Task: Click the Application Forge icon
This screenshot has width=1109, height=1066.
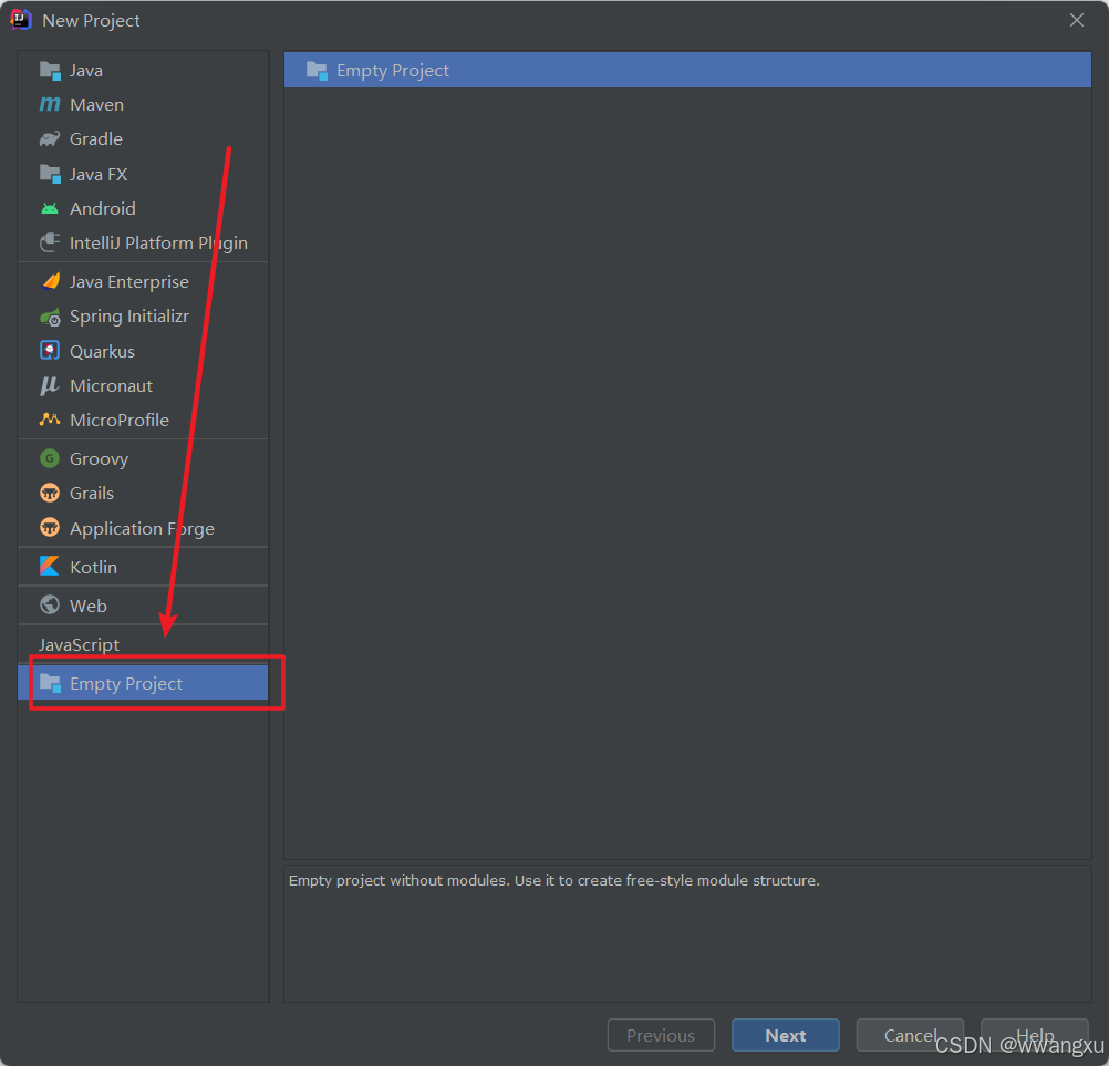Action: click(x=50, y=528)
